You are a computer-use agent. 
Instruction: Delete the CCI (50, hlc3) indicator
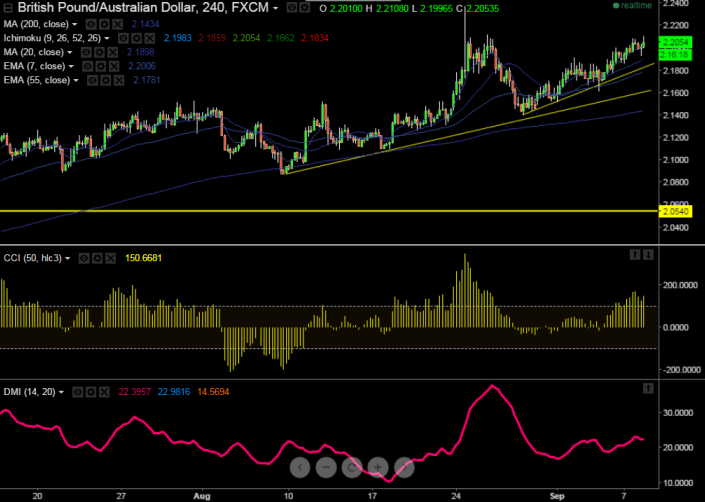coord(110,258)
